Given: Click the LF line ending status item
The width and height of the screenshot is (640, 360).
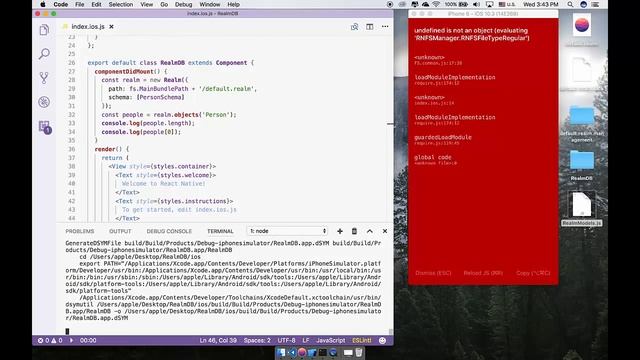Looking at the screenshot, I should (x=306, y=340).
